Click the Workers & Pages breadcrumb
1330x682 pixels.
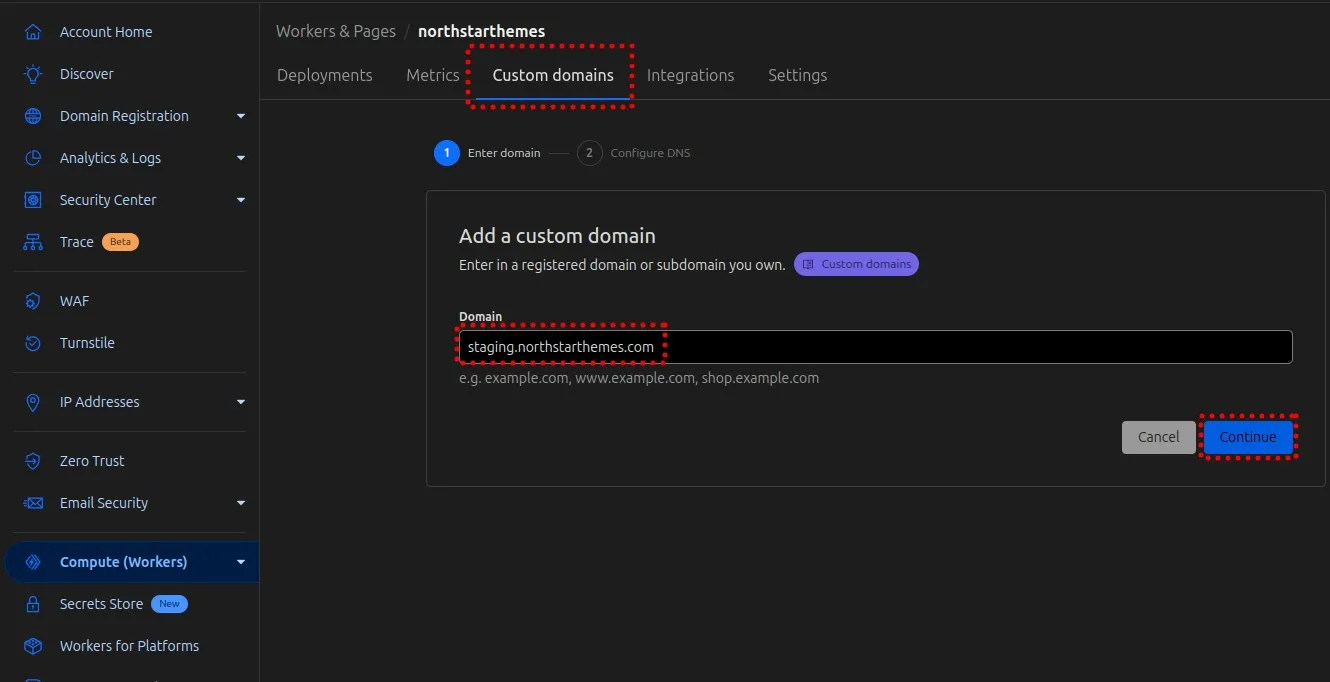336,31
